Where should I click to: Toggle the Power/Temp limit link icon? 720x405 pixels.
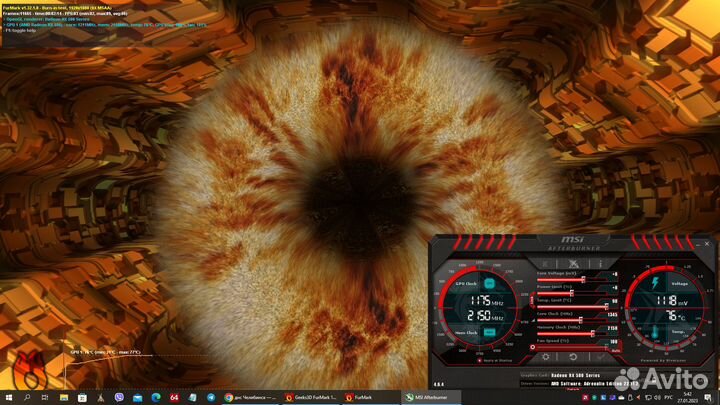click(x=533, y=300)
